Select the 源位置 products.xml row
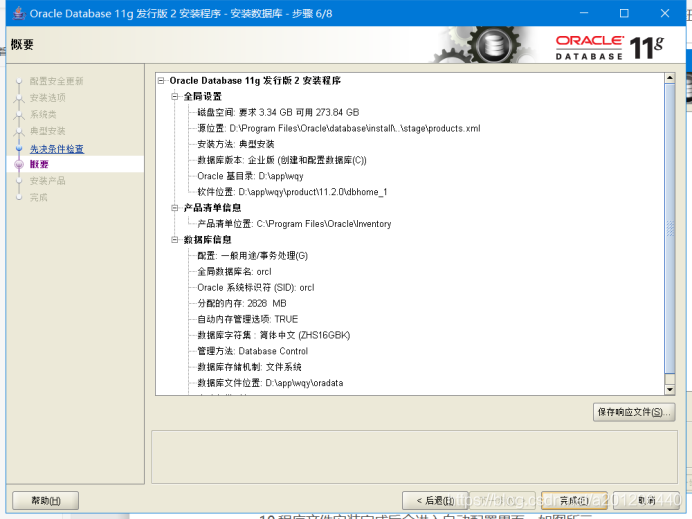Screen dimensions: 692x519 pos(338,128)
